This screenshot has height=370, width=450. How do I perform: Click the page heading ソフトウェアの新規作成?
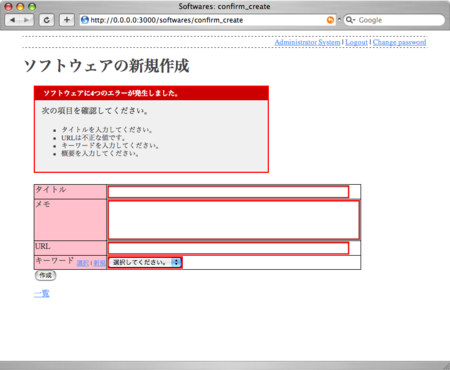[107, 66]
